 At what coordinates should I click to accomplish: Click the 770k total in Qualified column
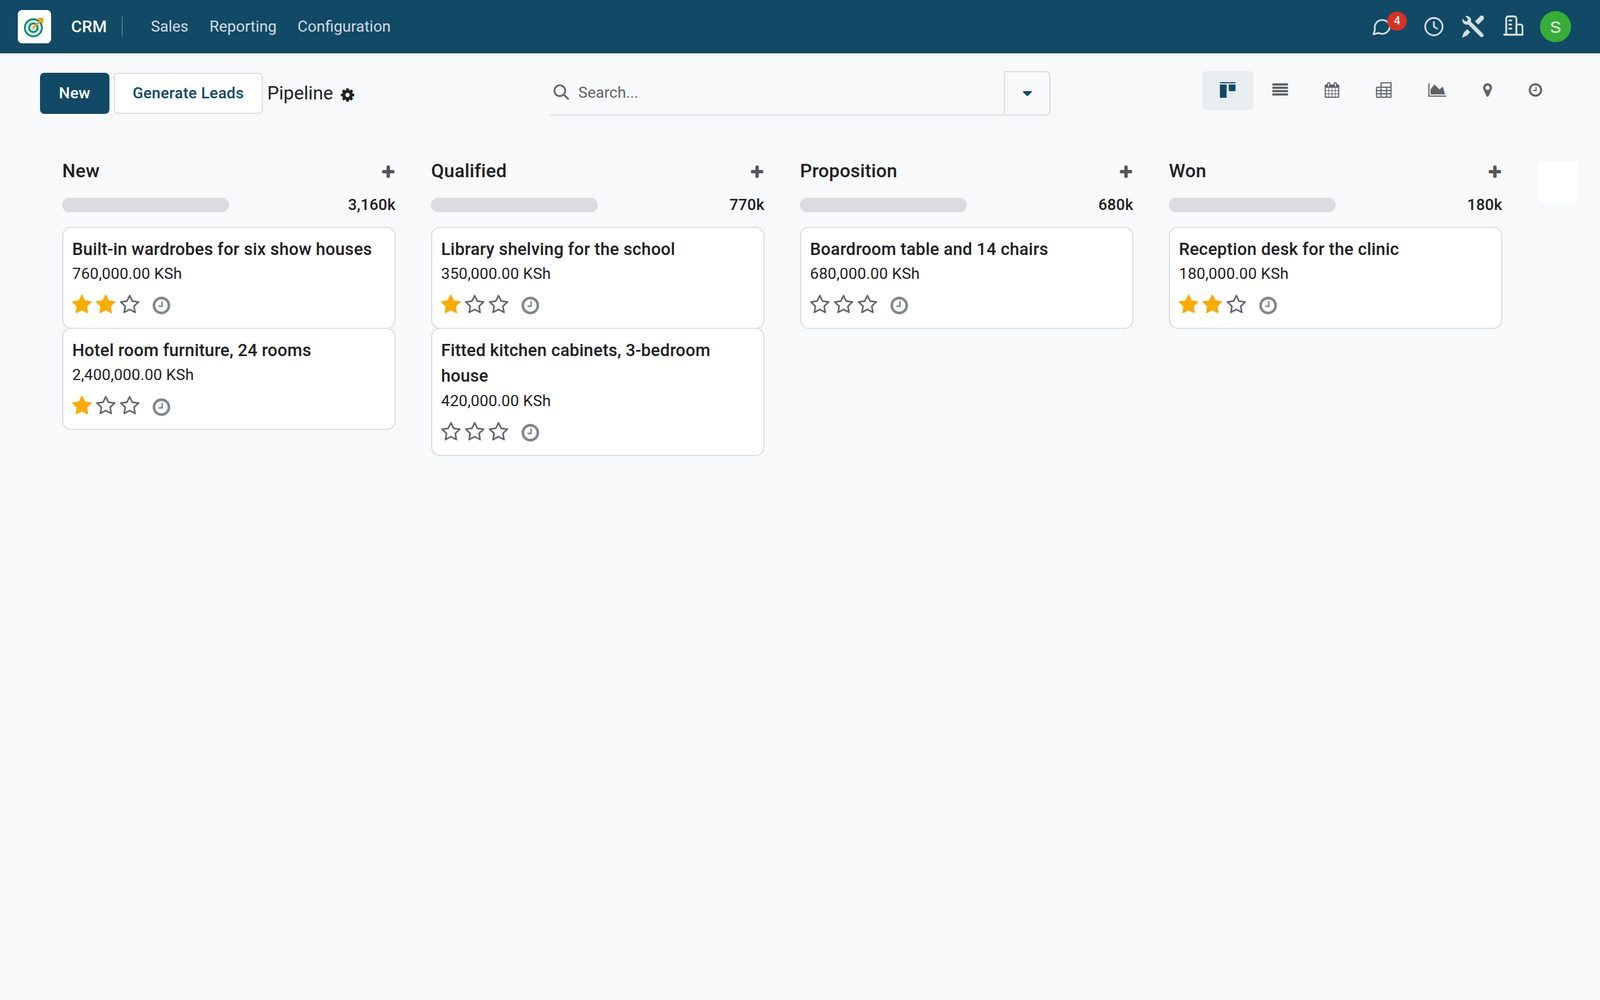point(747,205)
